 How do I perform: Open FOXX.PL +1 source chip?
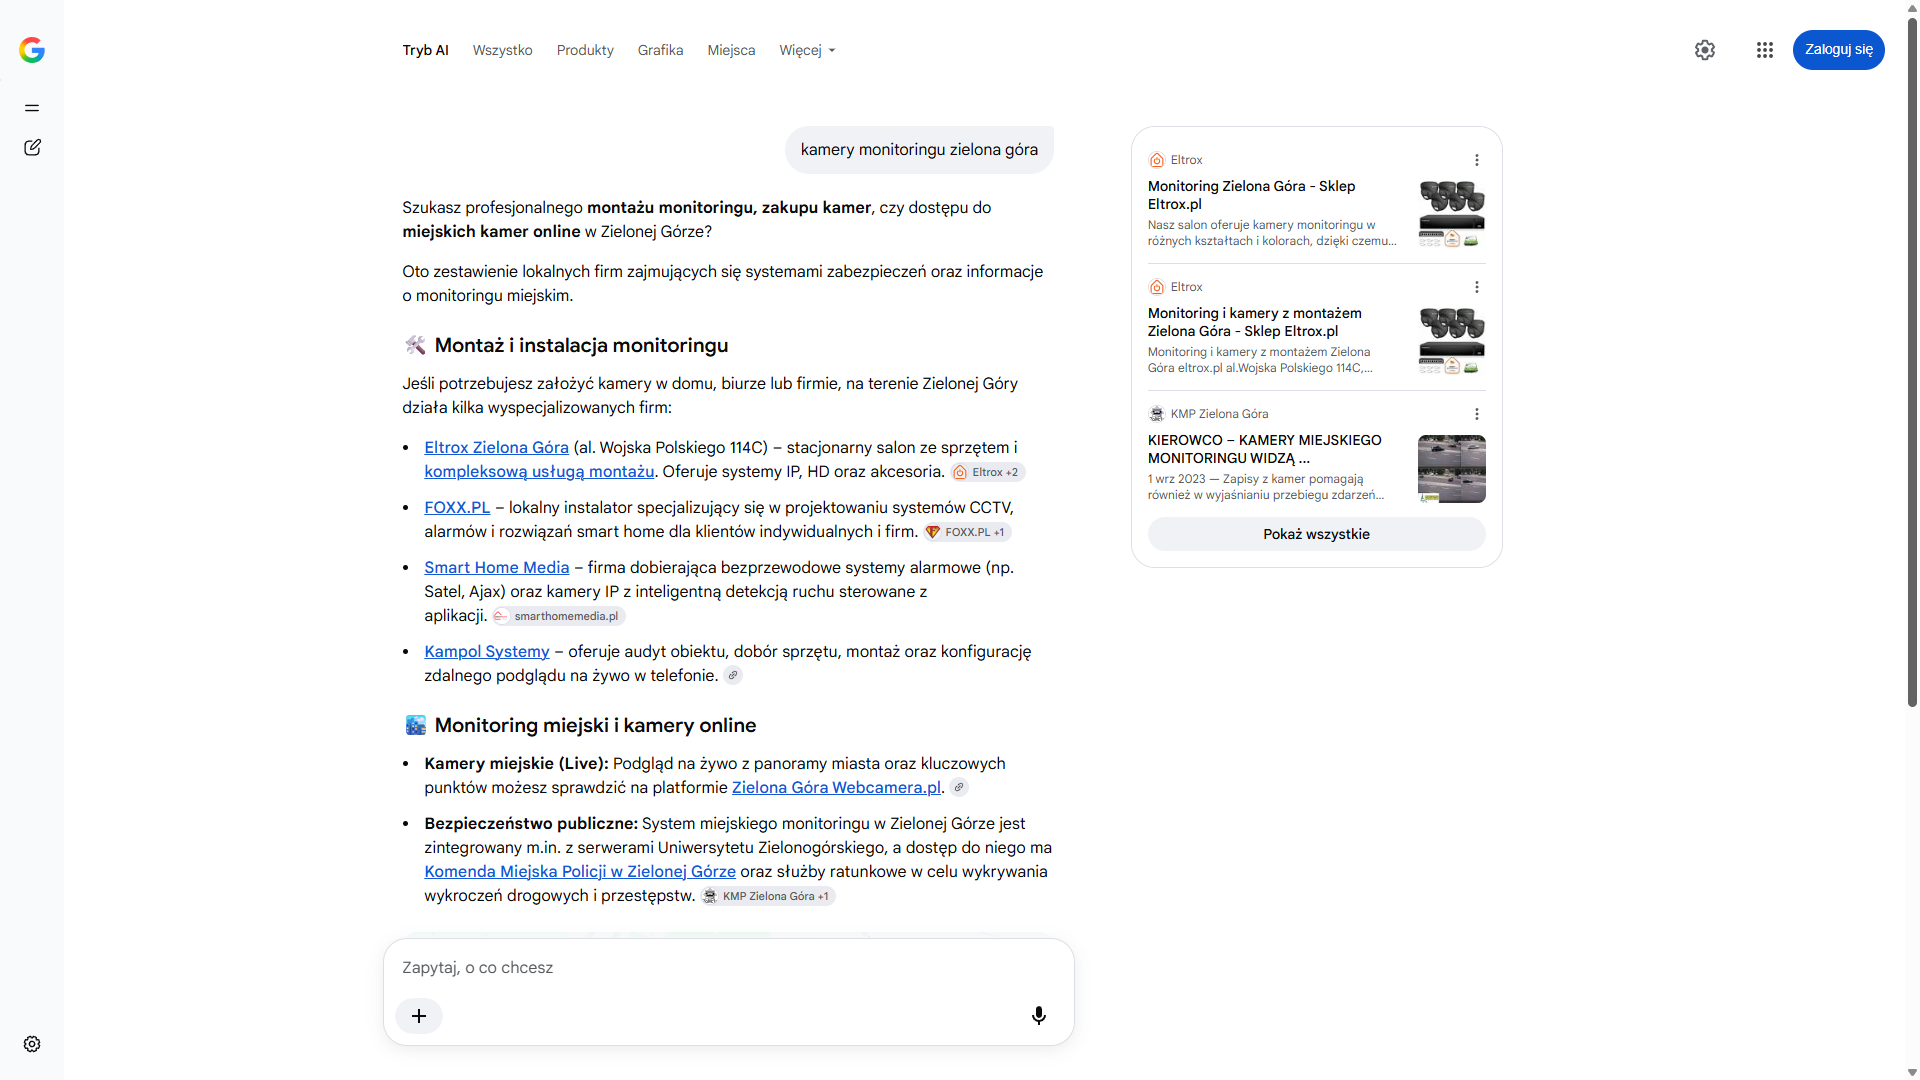966,532
